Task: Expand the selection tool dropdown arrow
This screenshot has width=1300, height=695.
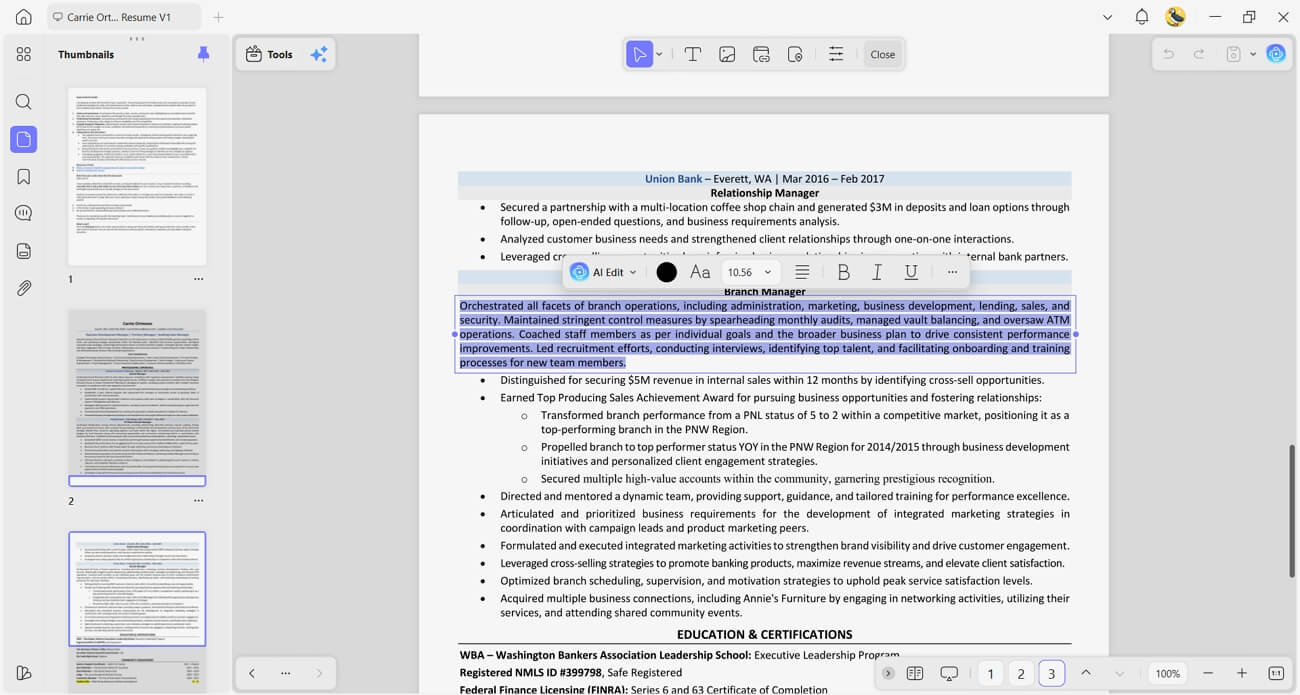Action: click(660, 54)
